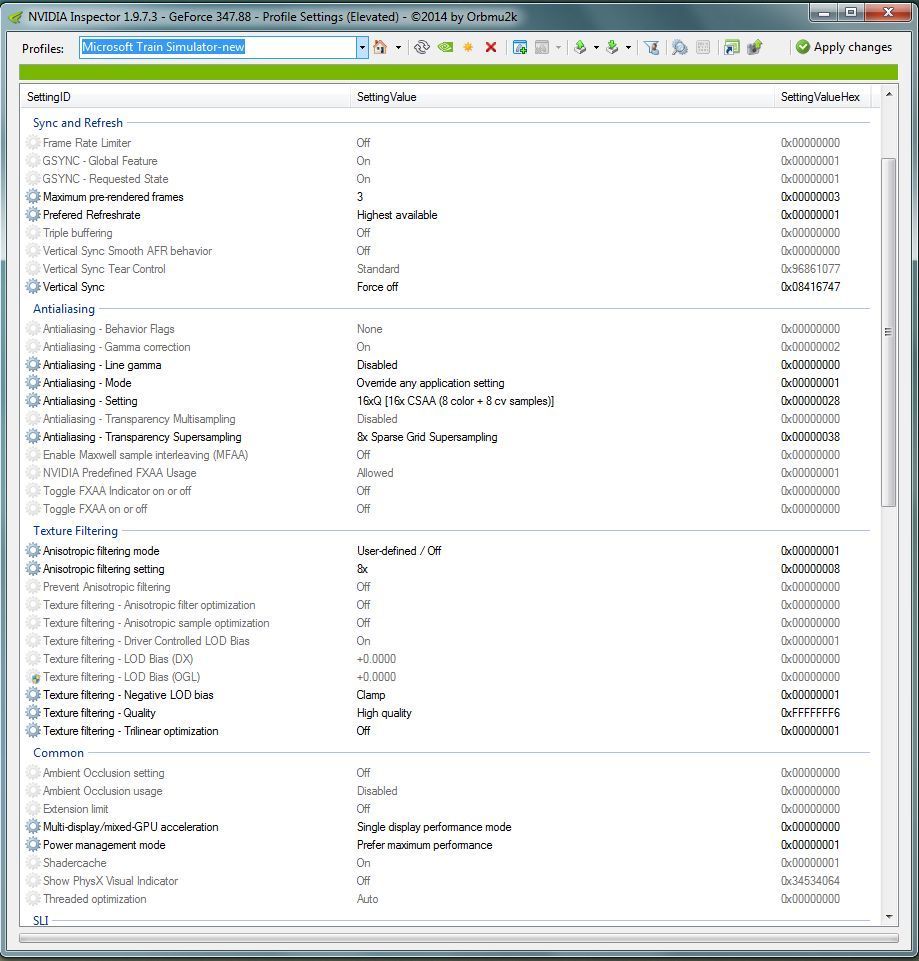The height and width of the screenshot is (961, 919).
Task: Click the refresh profile settings icon
Action: (421, 47)
